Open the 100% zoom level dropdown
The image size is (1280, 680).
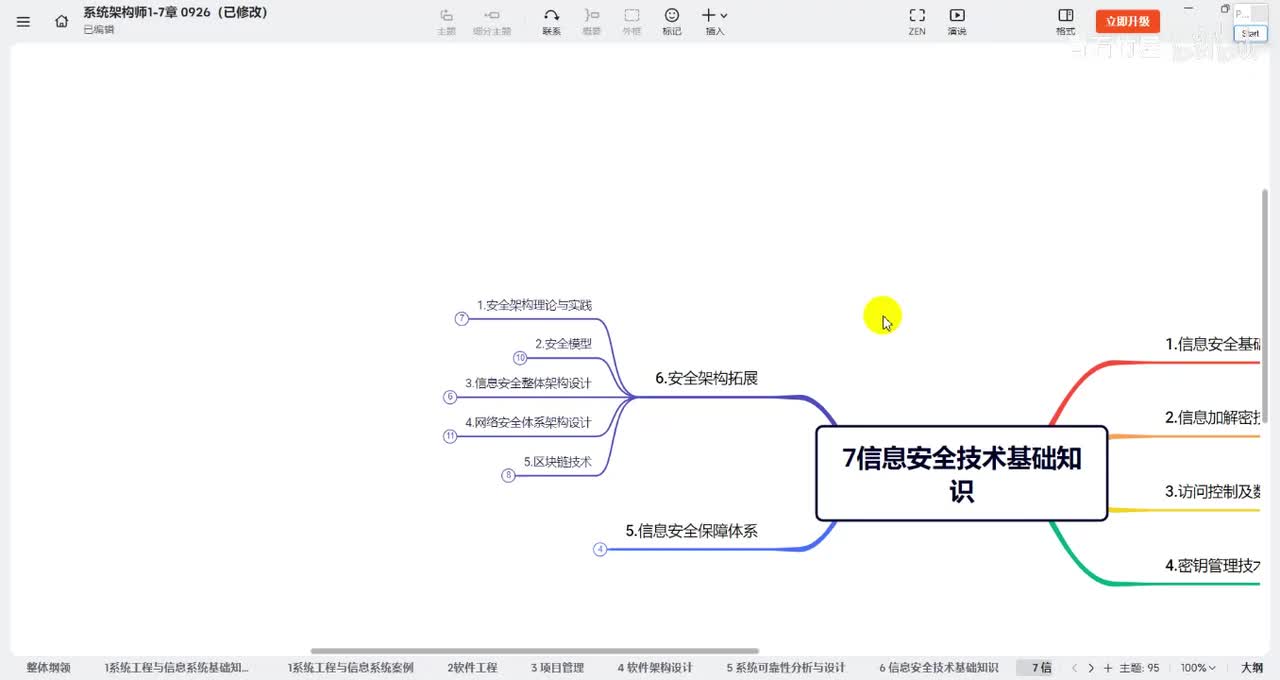click(1198, 668)
